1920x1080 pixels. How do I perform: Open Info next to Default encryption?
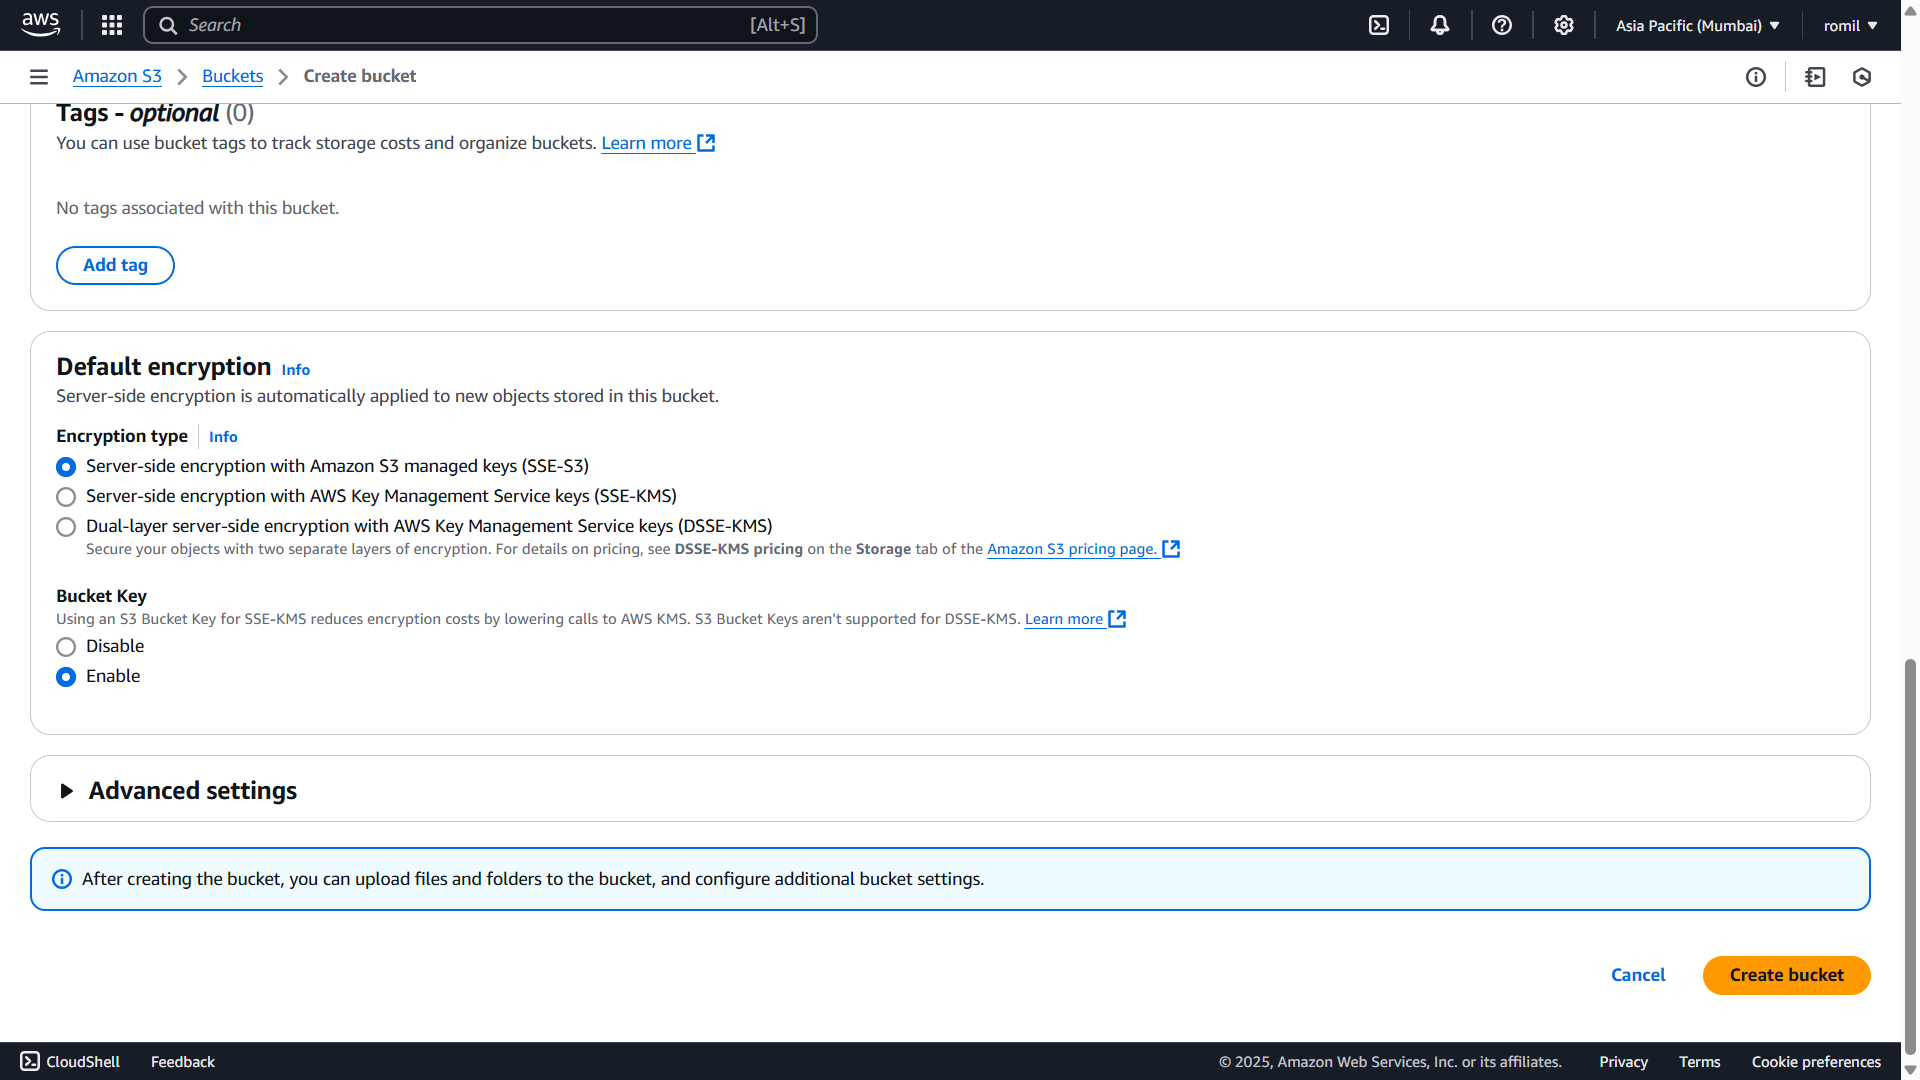(x=295, y=370)
